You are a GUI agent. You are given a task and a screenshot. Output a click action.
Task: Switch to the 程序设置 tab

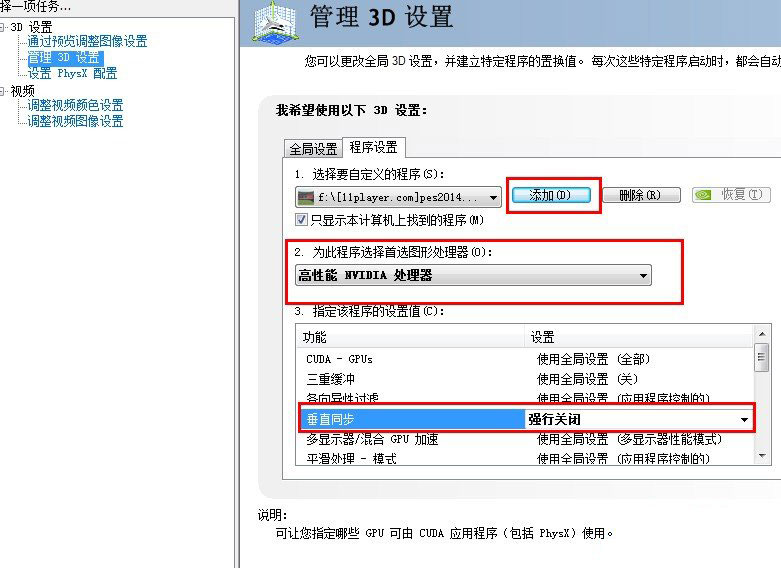[374, 147]
